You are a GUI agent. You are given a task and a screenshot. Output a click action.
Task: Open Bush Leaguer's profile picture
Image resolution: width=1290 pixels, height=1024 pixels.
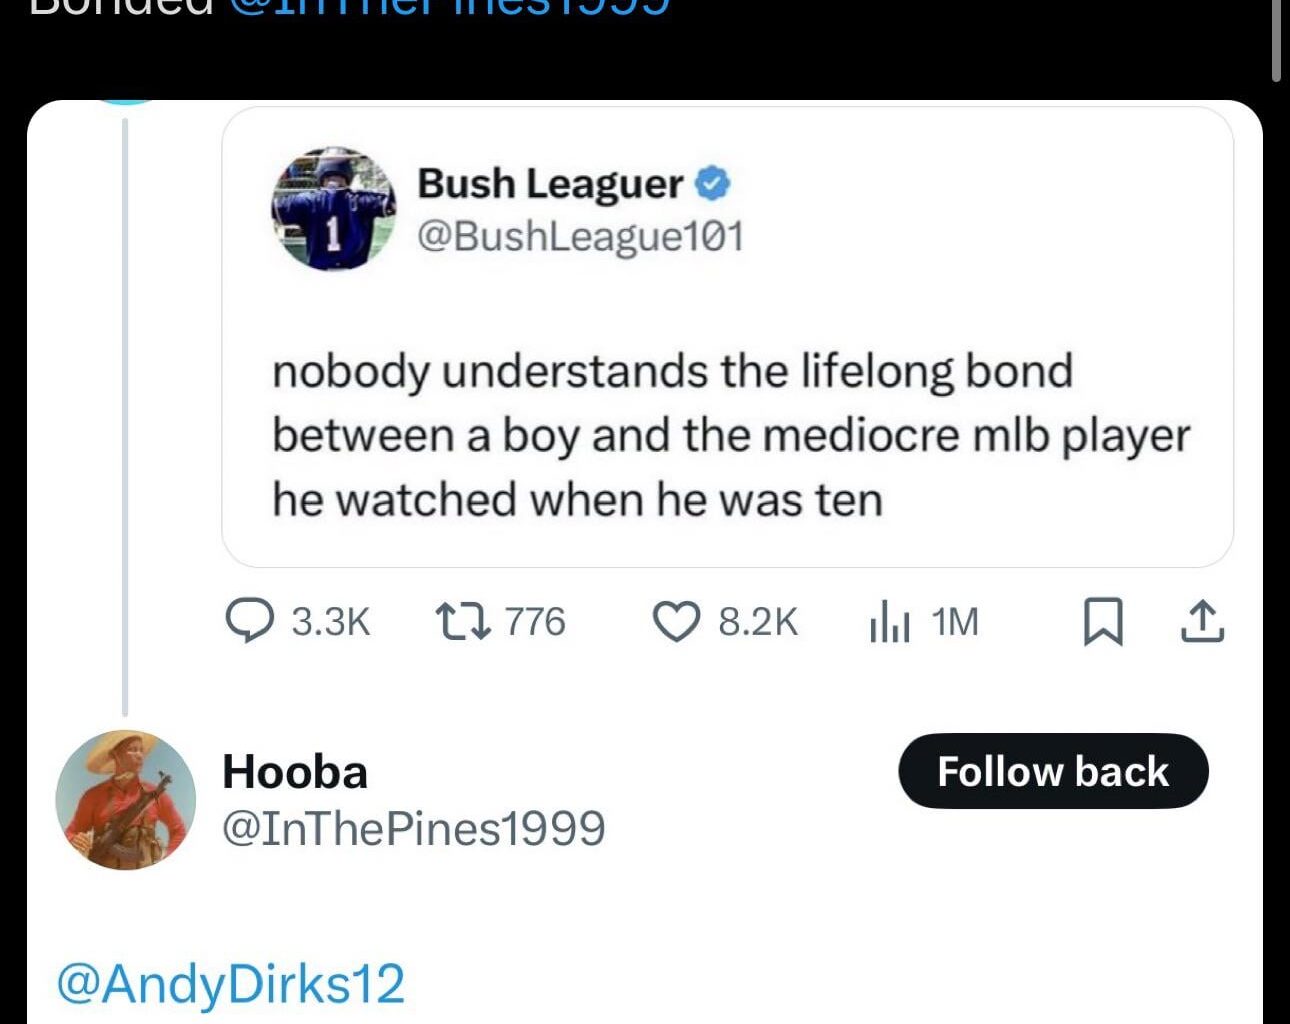pos(333,208)
